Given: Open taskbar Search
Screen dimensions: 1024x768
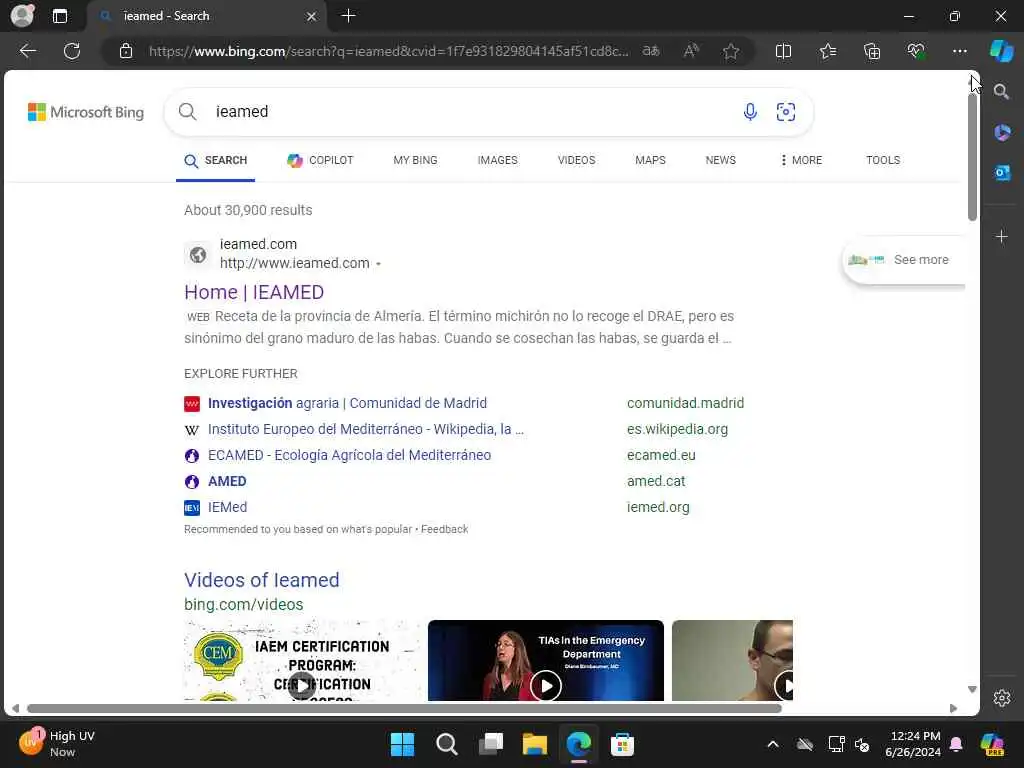Looking at the screenshot, I should coord(447,744).
